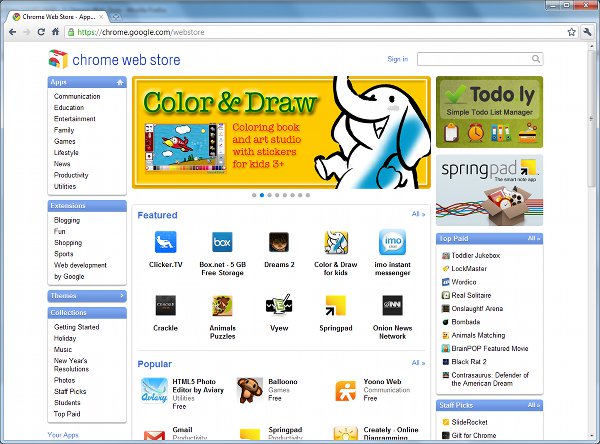This screenshot has width=600, height=444.
Task: Open the Dreams 2 app icon
Action: [x=279, y=242]
